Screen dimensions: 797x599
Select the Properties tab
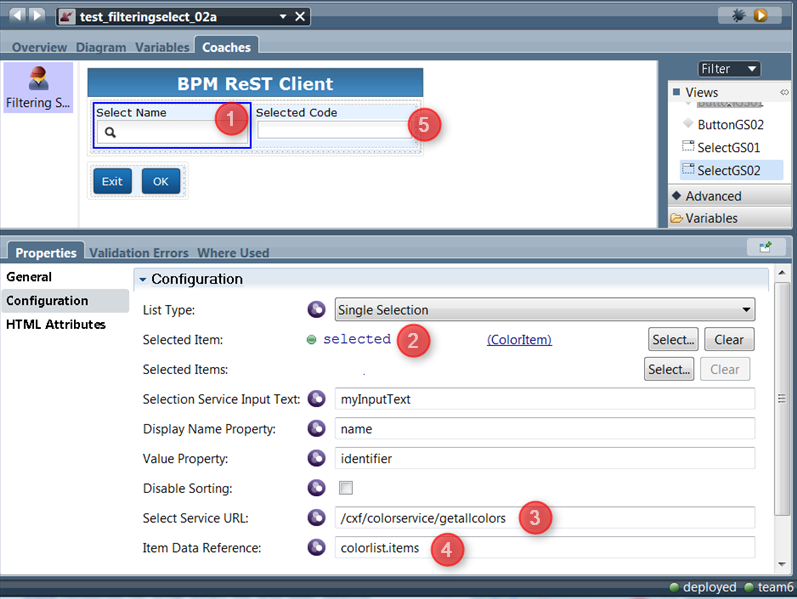(x=46, y=252)
